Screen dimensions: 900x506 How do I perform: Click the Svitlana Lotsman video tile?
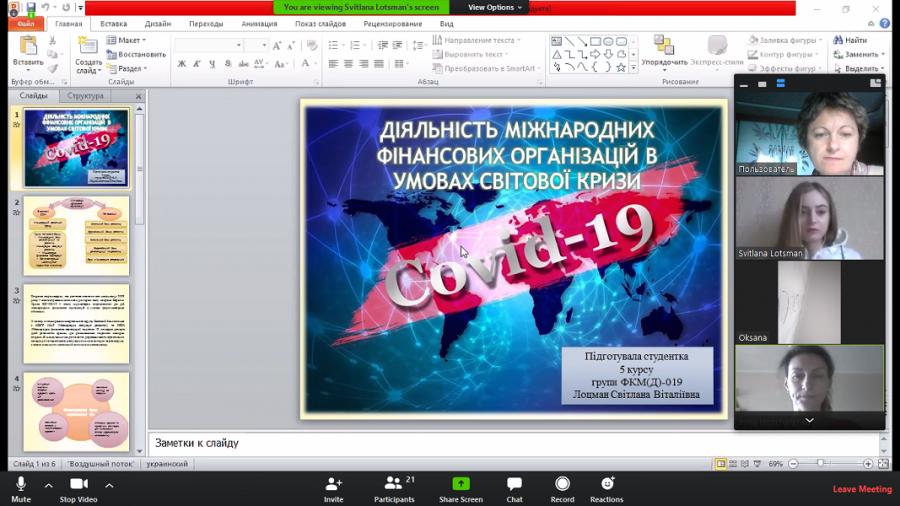point(809,219)
